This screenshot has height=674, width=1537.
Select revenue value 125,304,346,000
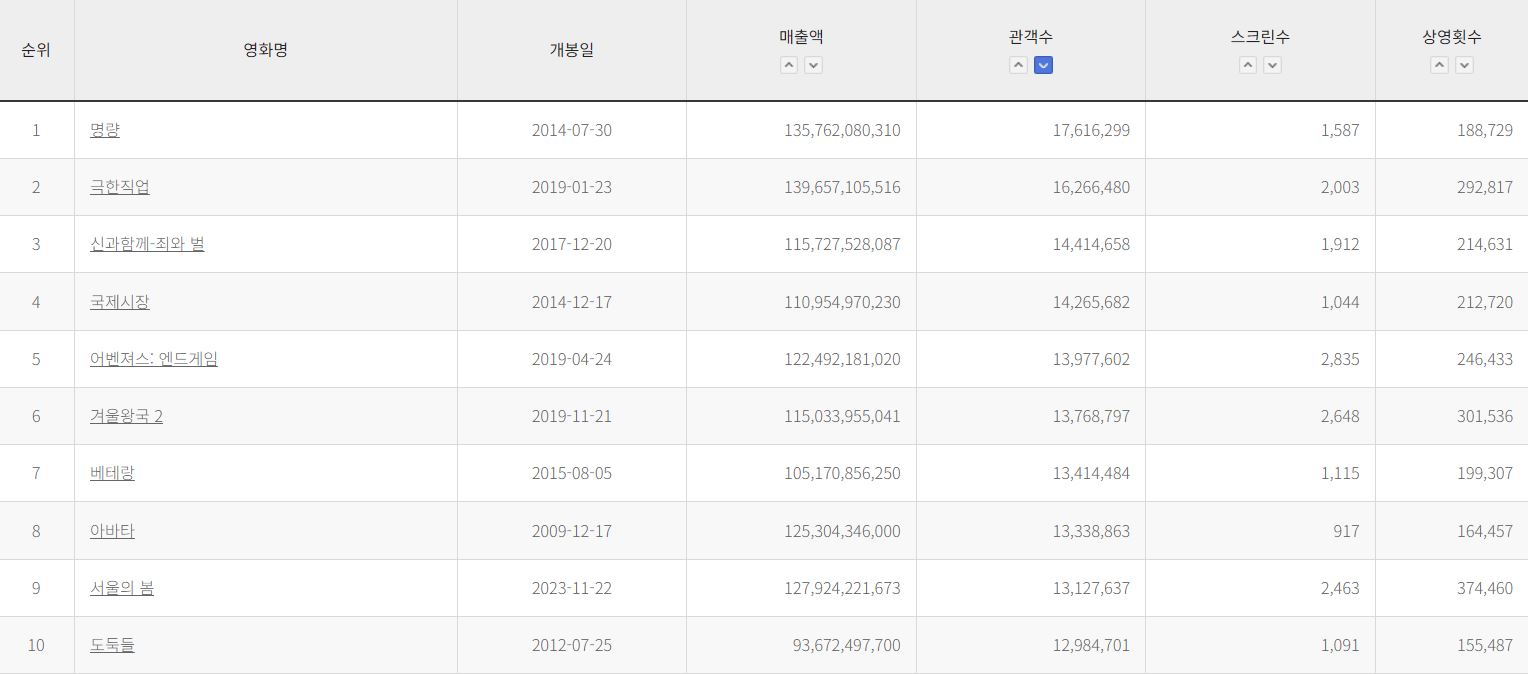[x=842, y=531]
